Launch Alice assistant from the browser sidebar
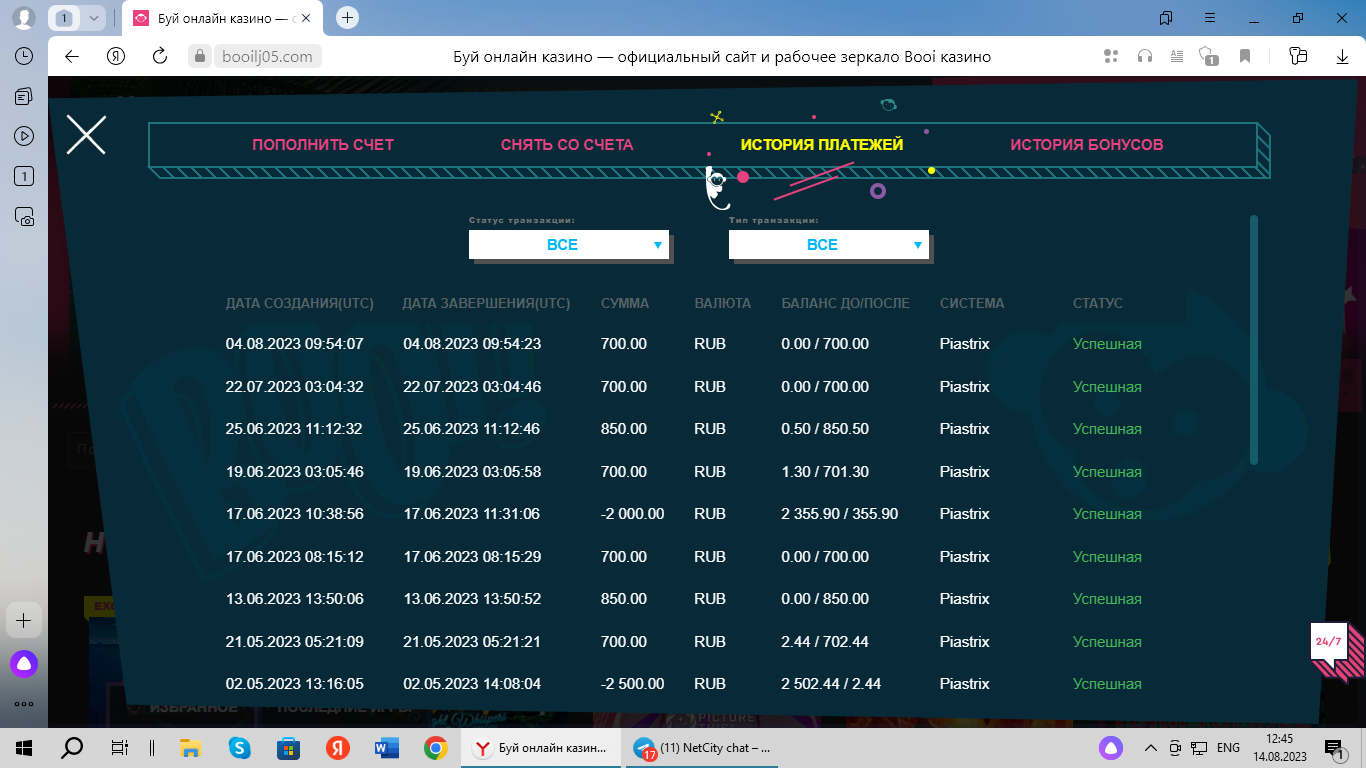The width and height of the screenshot is (1366, 768). (24, 662)
